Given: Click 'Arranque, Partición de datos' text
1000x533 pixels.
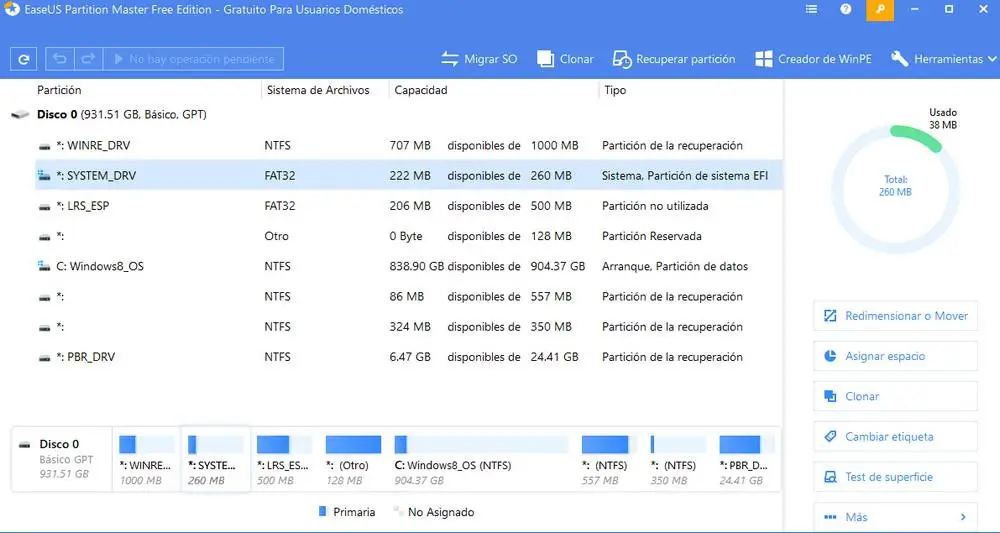Looking at the screenshot, I should pos(675,266).
